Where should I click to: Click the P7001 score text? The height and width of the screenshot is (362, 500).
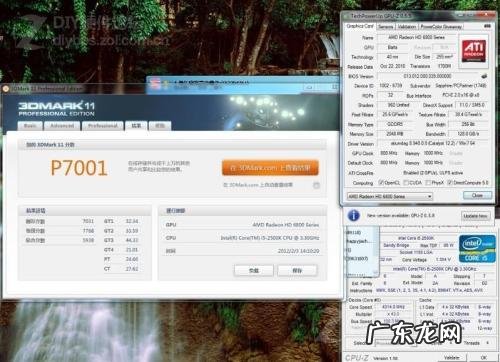pyautogui.click(x=79, y=168)
